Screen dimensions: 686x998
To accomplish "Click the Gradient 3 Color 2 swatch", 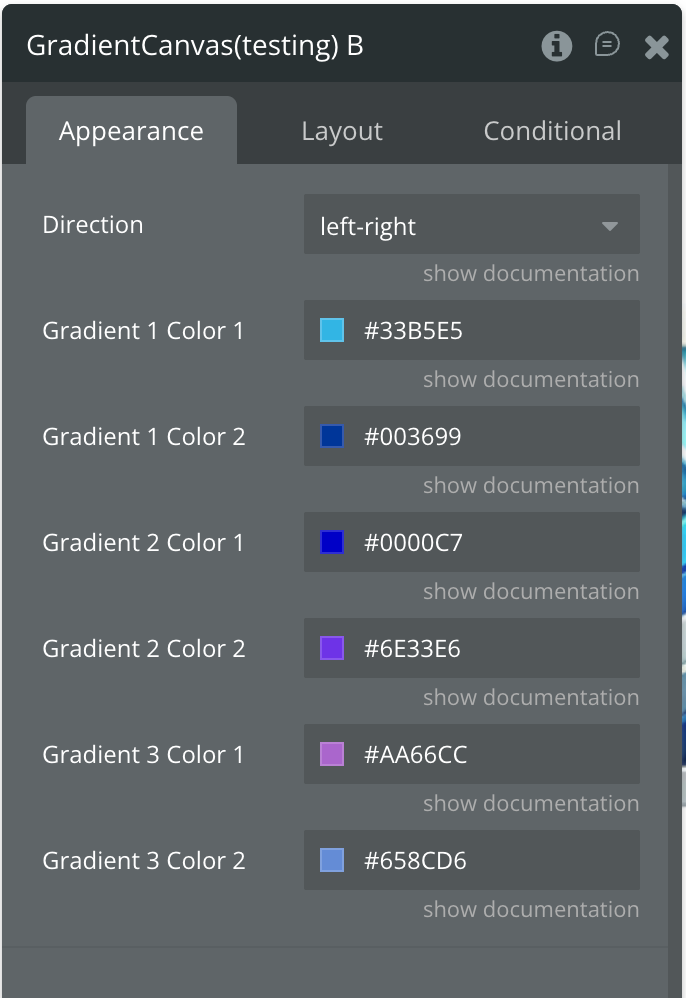I will pos(332,861).
